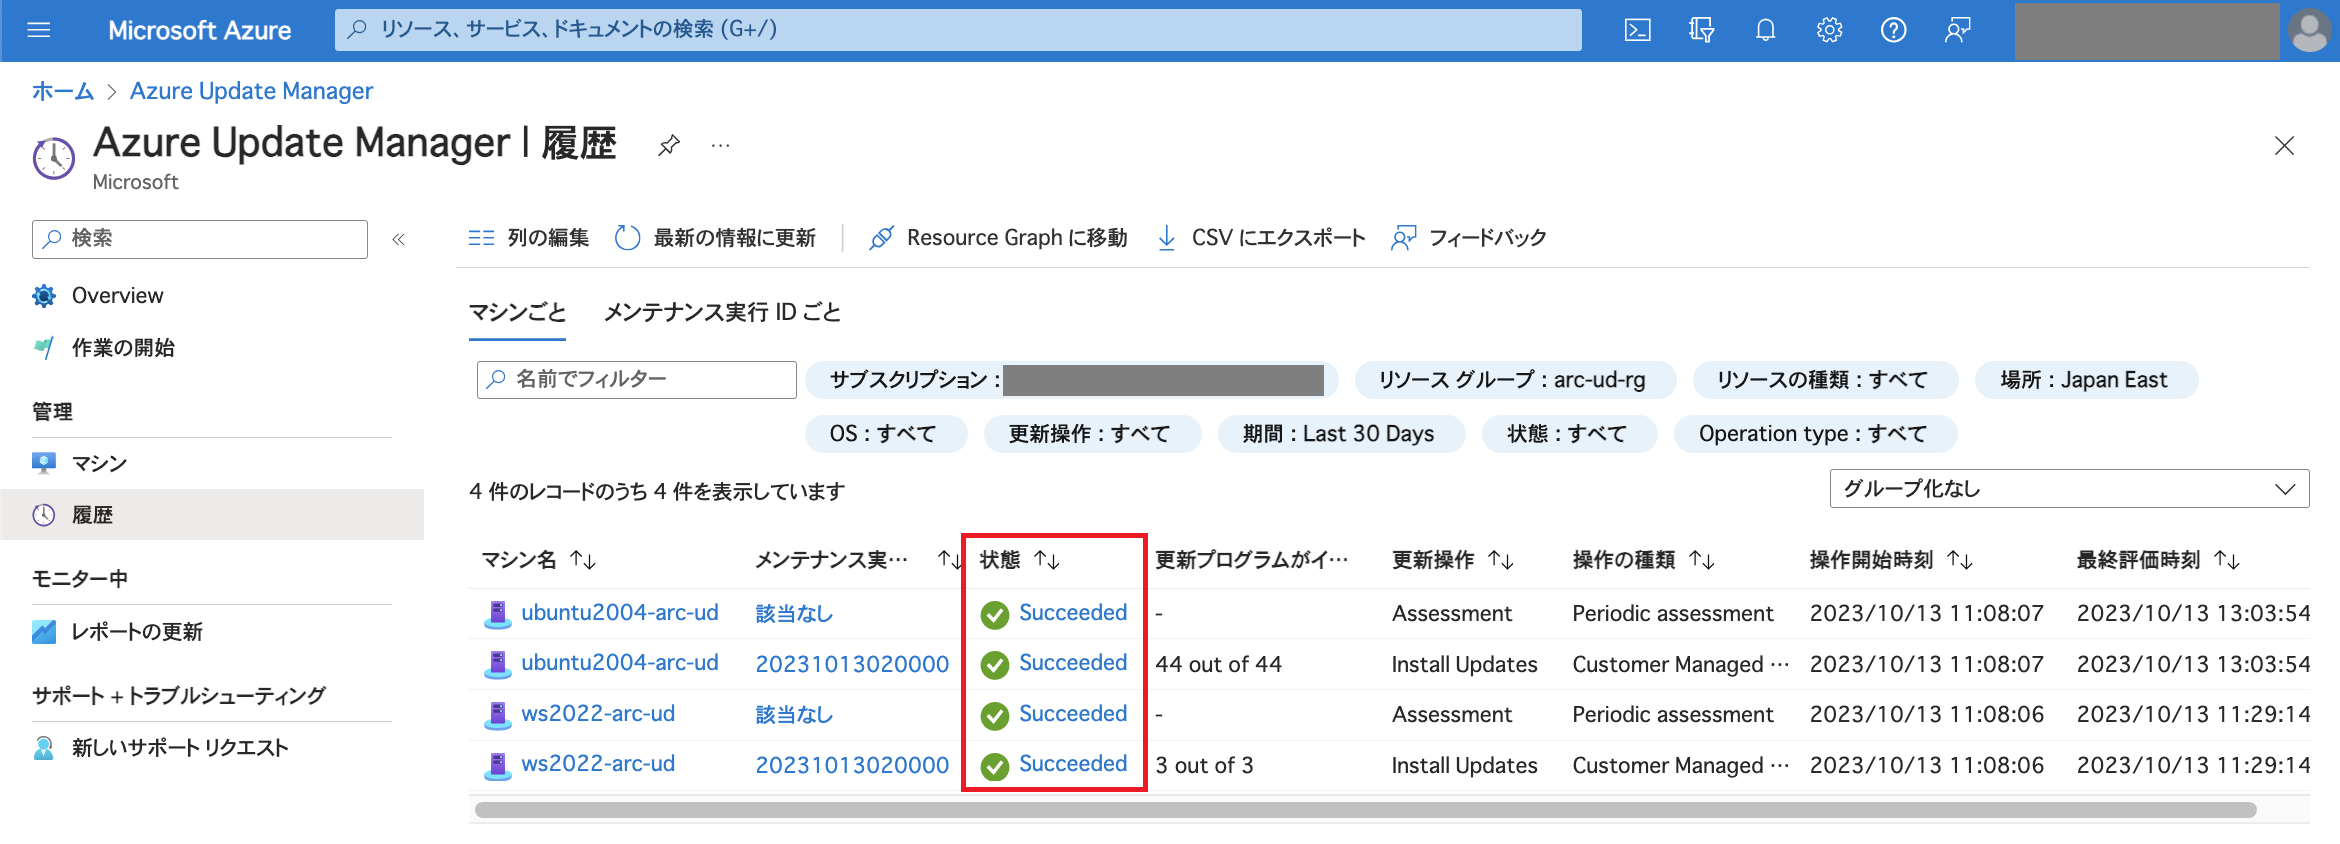Sort by 状態 column
2340x844 pixels.
(x=1019, y=560)
